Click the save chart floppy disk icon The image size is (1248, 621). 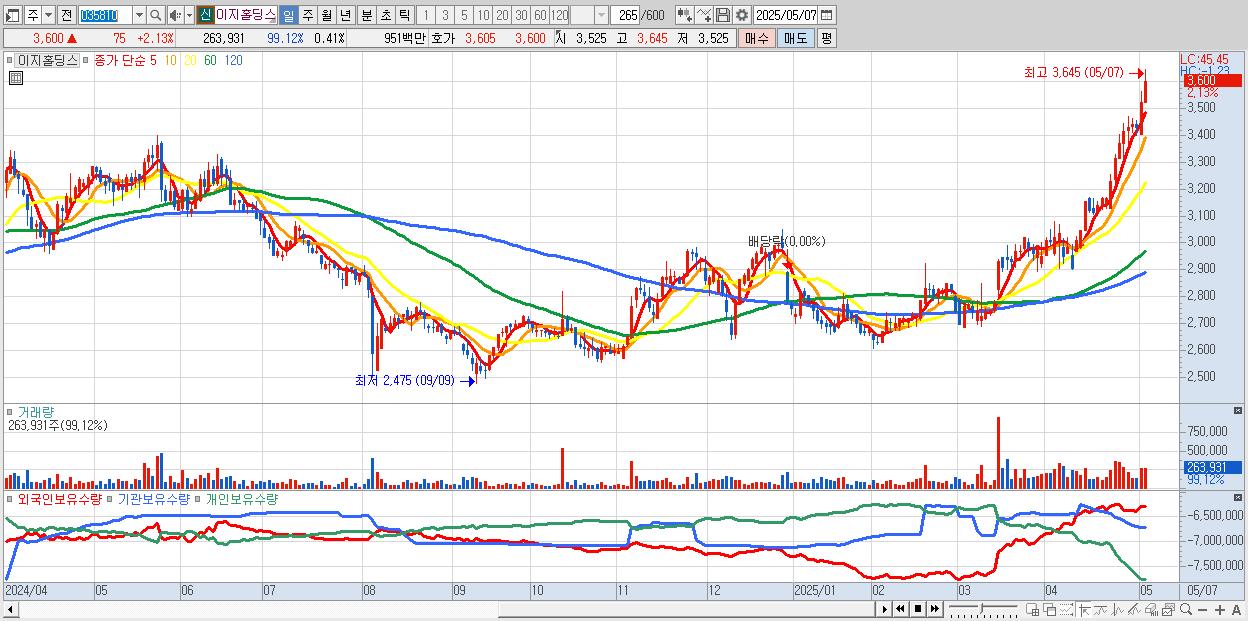tap(723, 15)
